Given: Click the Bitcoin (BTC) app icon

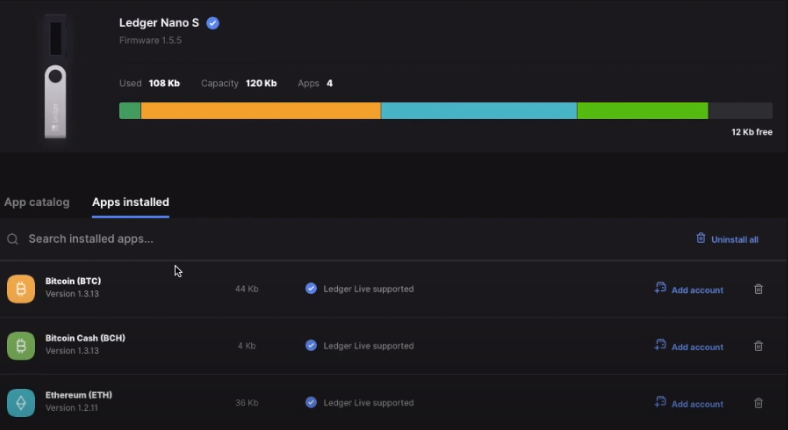Looking at the screenshot, I should point(21,289).
